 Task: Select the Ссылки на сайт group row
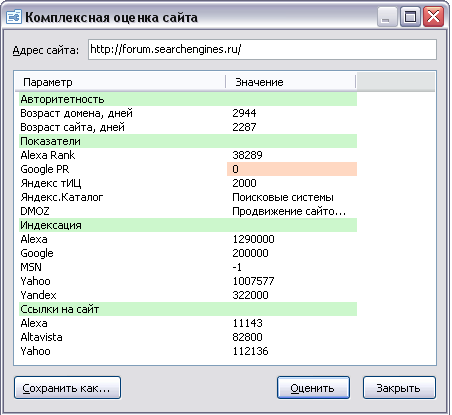tap(188, 309)
